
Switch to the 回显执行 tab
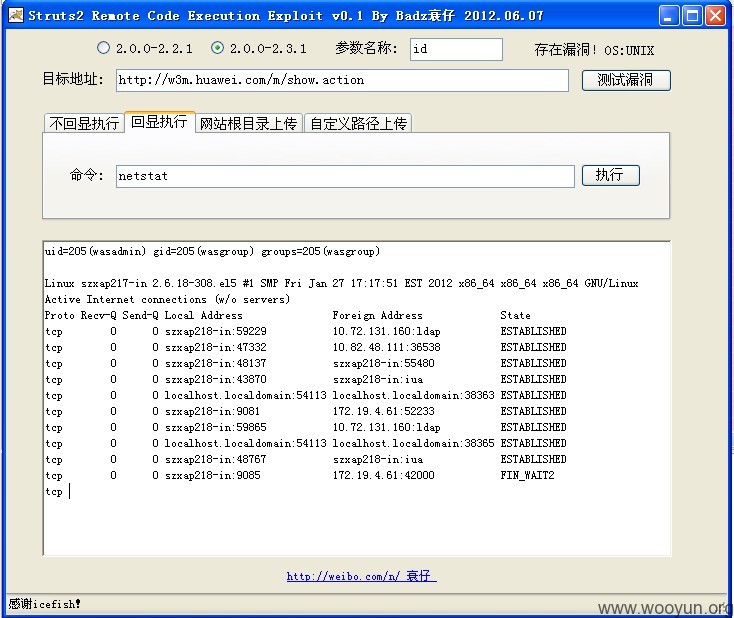pyautogui.click(x=159, y=122)
